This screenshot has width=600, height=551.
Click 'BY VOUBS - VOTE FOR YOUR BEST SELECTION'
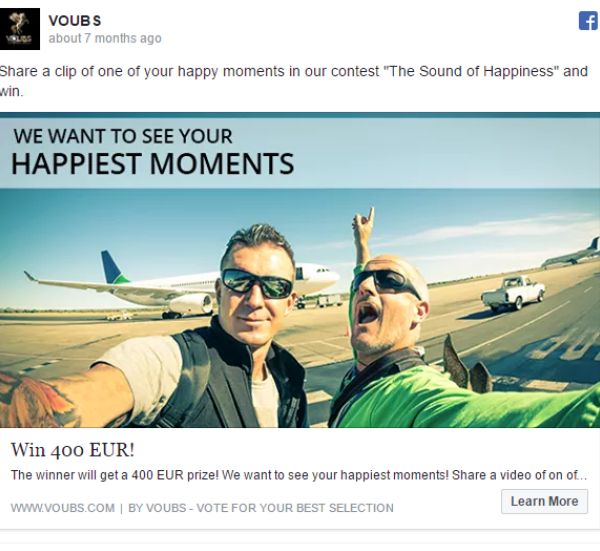261,508
